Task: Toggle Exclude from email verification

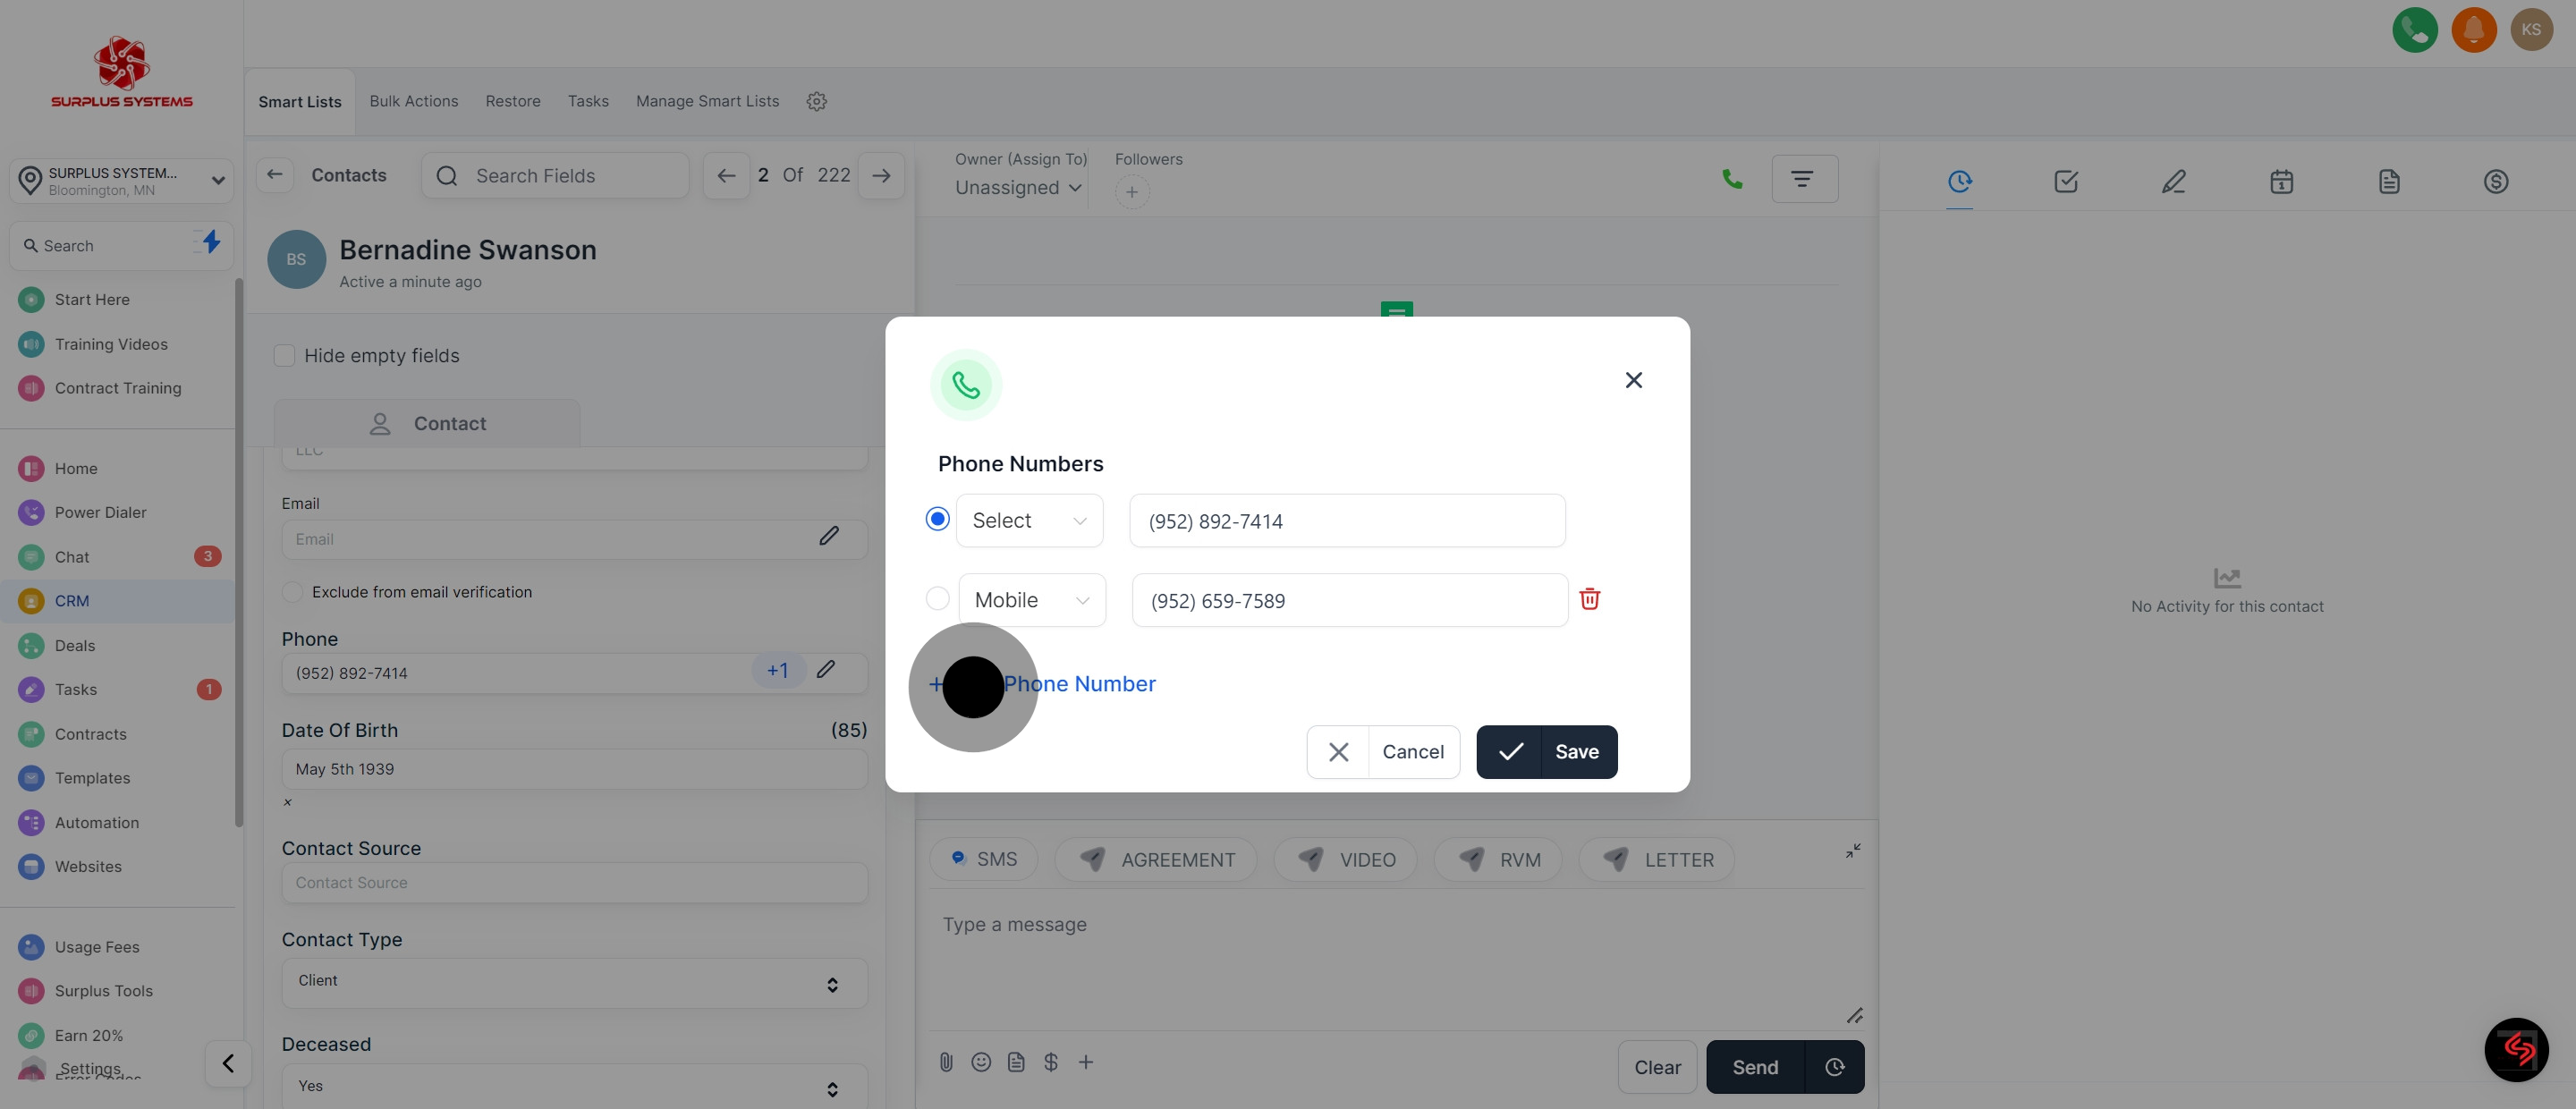Action: click(x=292, y=592)
